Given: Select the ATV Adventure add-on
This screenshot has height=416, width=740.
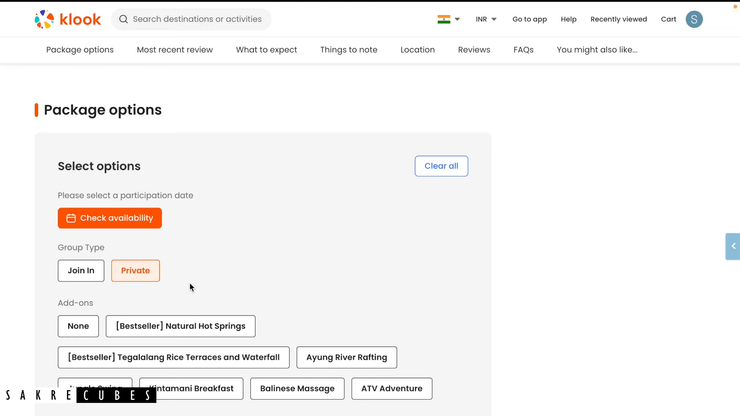Looking at the screenshot, I should 391,389.
